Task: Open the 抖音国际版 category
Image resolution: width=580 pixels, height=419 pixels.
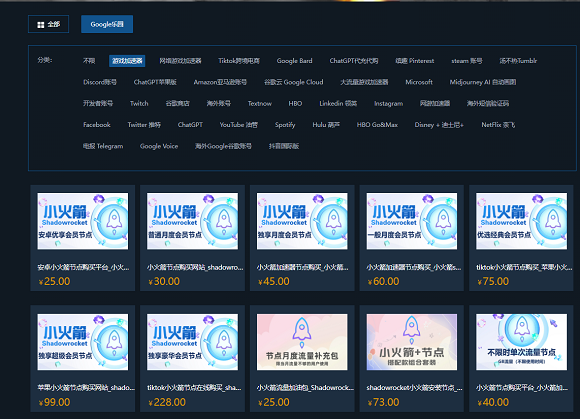Action: 284,146
